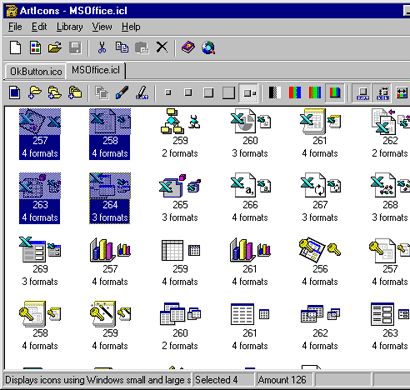Select the key notepad icon 258
The height and width of the screenshot is (390, 410).
click(40, 326)
